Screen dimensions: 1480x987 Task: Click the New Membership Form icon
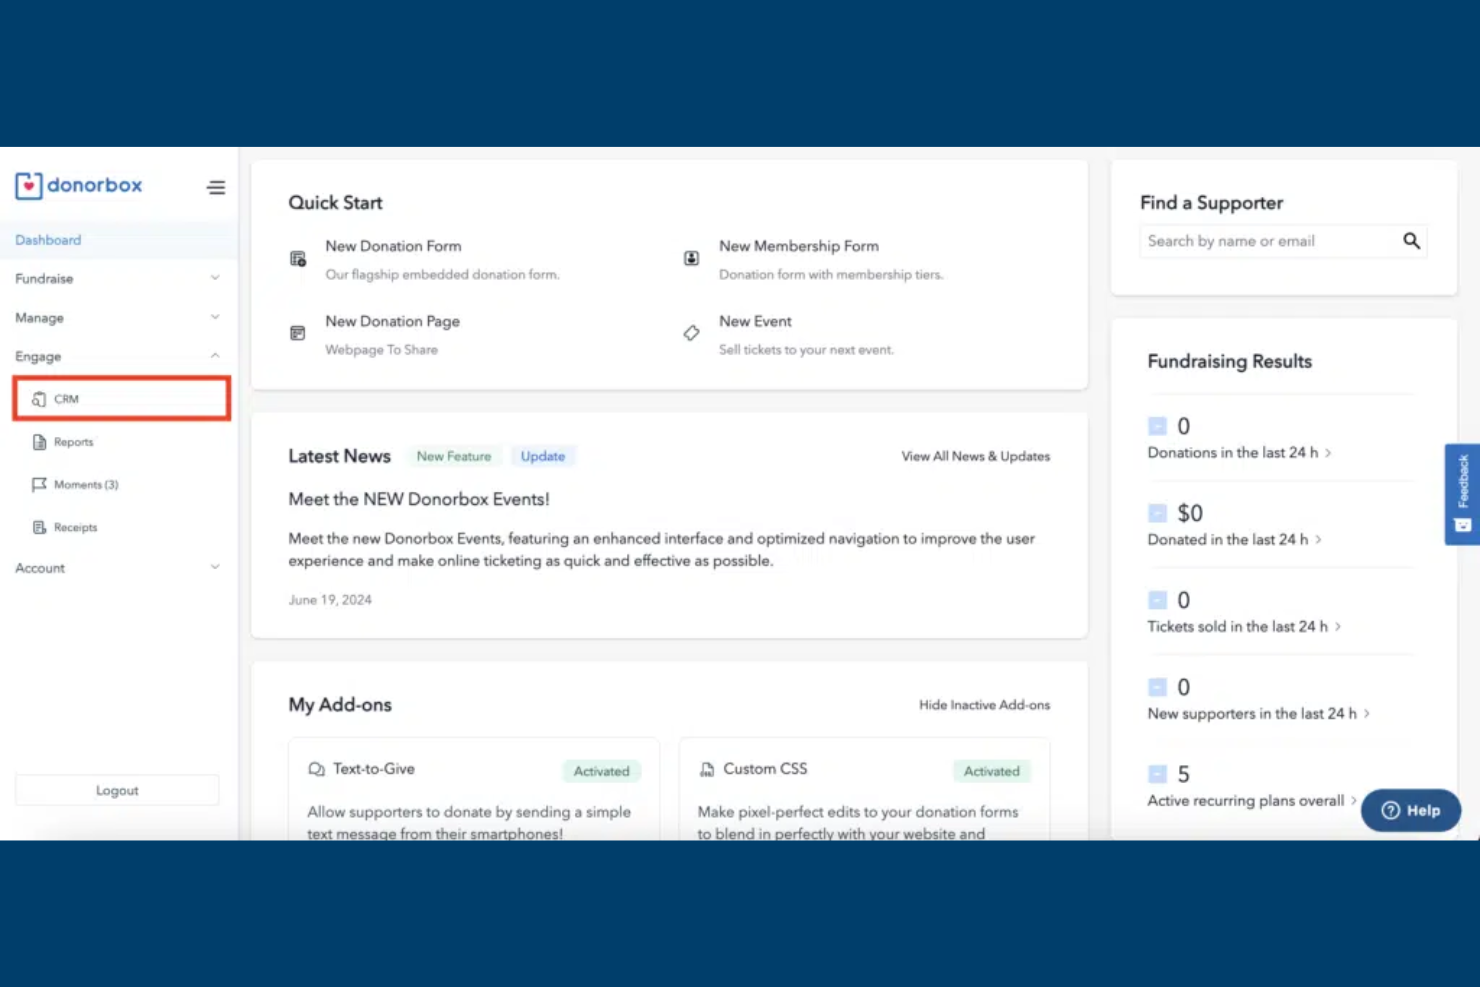click(691, 258)
